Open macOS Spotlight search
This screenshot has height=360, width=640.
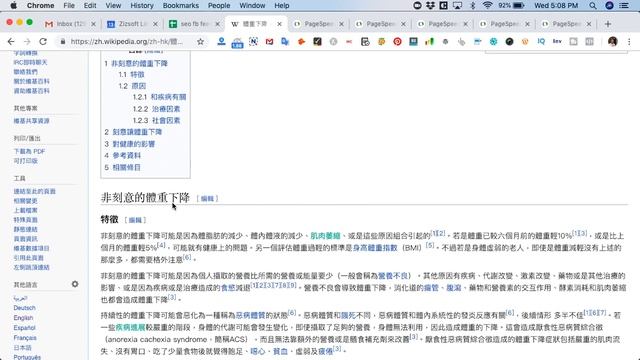[x=593, y=6]
